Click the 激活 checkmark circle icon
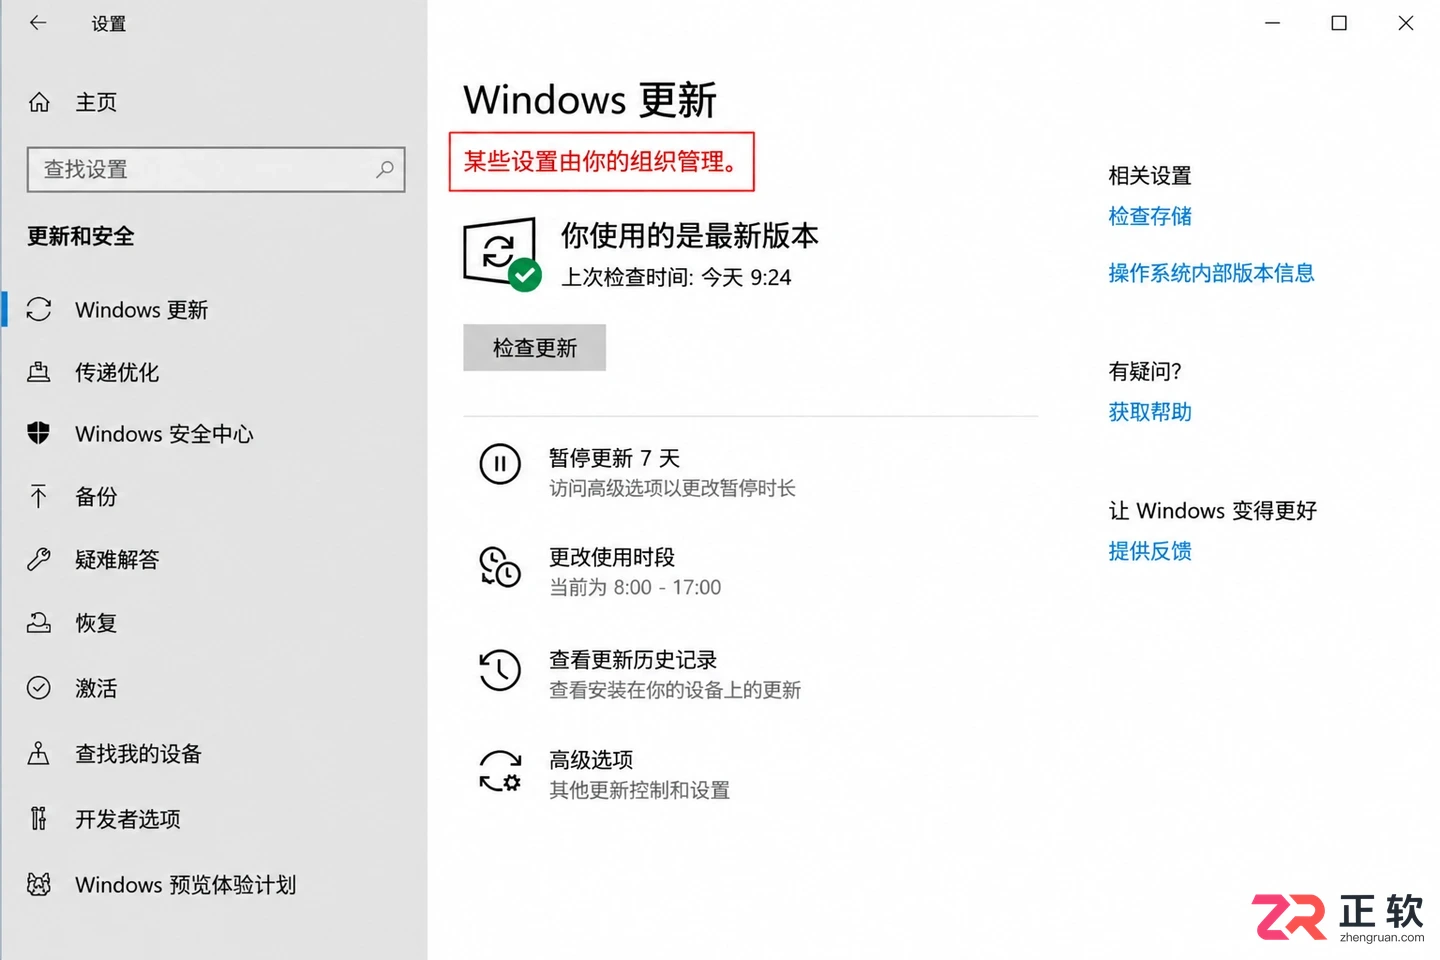This screenshot has height=960, width=1440. click(39, 687)
